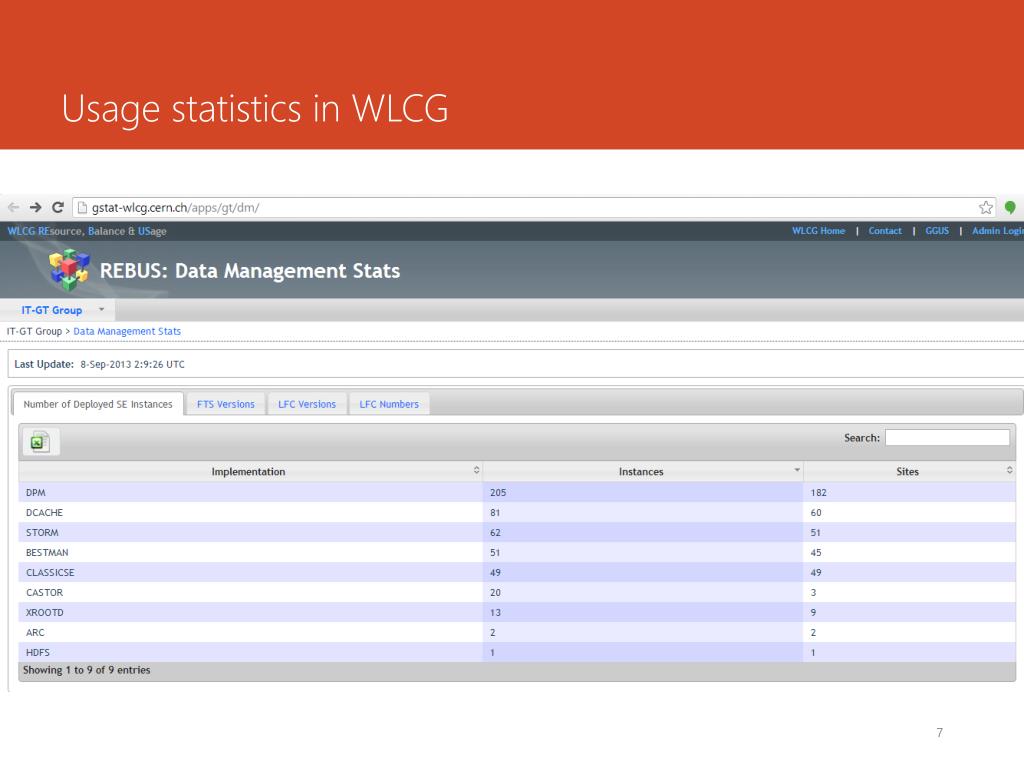1024x768 pixels.
Task: Switch to the LFC Versions tab
Action: tap(307, 404)
